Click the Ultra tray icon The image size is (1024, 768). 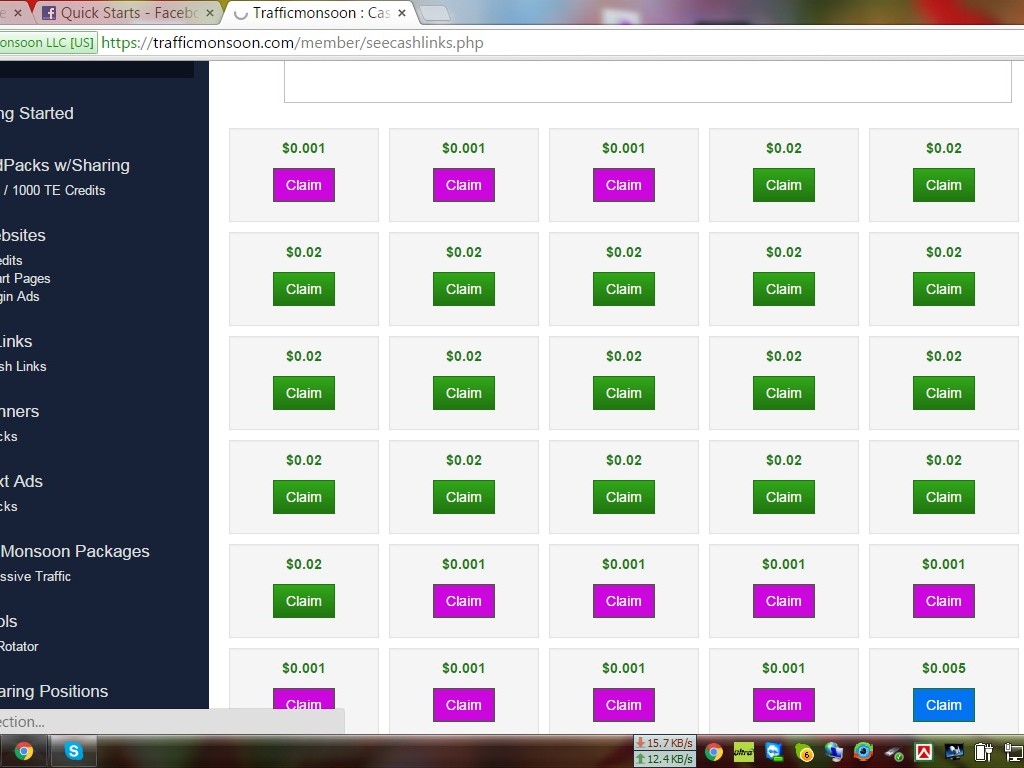pos(743,752)
